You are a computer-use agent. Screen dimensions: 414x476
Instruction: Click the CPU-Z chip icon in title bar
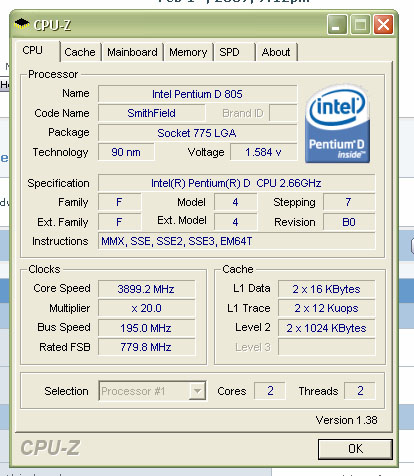22,24
